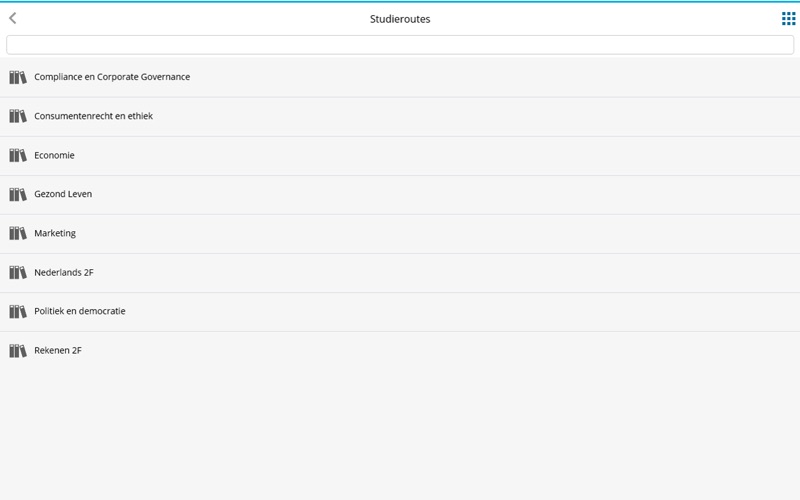This screenshot has width=800, height=500.
Task: Click books icon next to Nederlands 2F
Action: (18, 272)
